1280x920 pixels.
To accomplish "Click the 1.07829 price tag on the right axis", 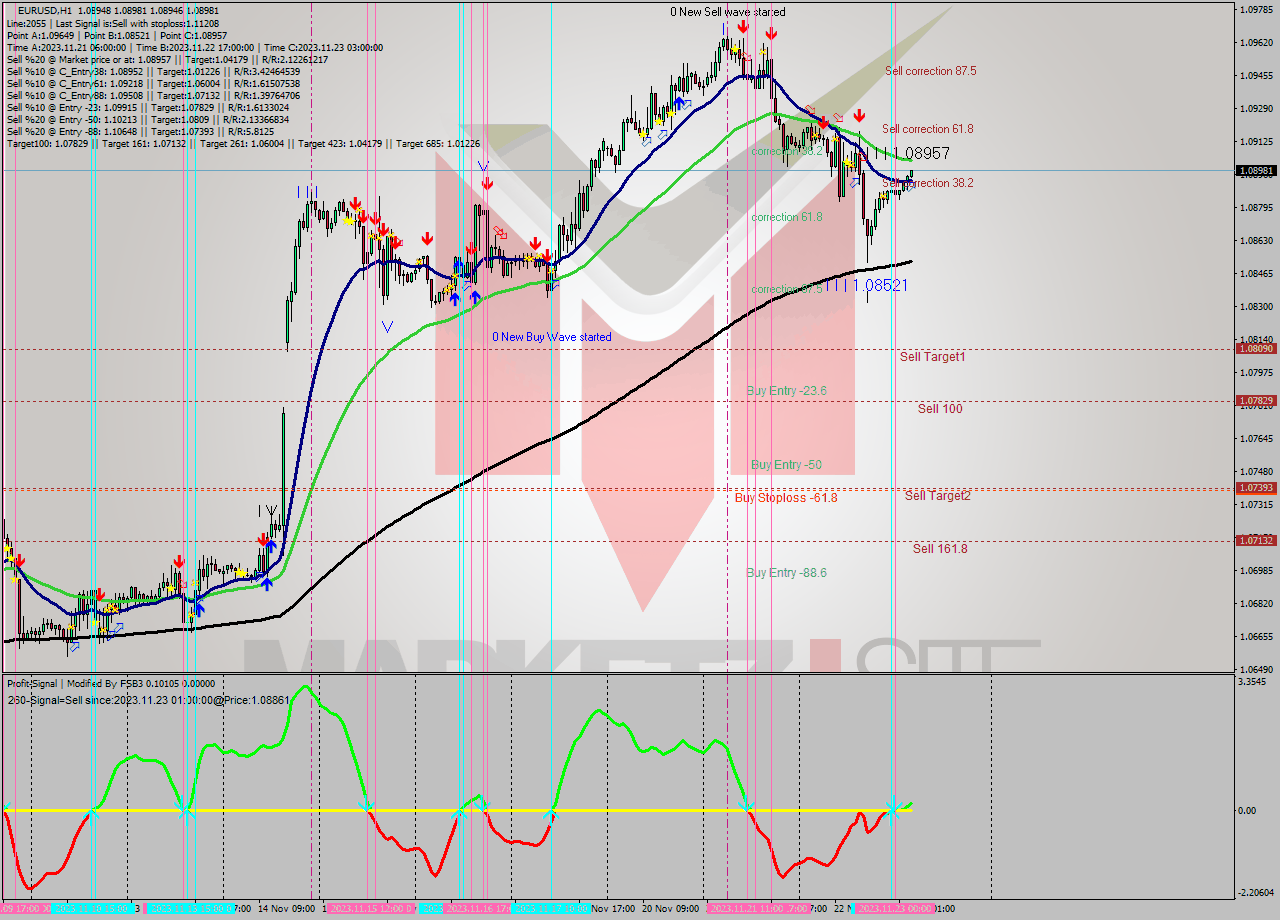I will click(1256, 400).
